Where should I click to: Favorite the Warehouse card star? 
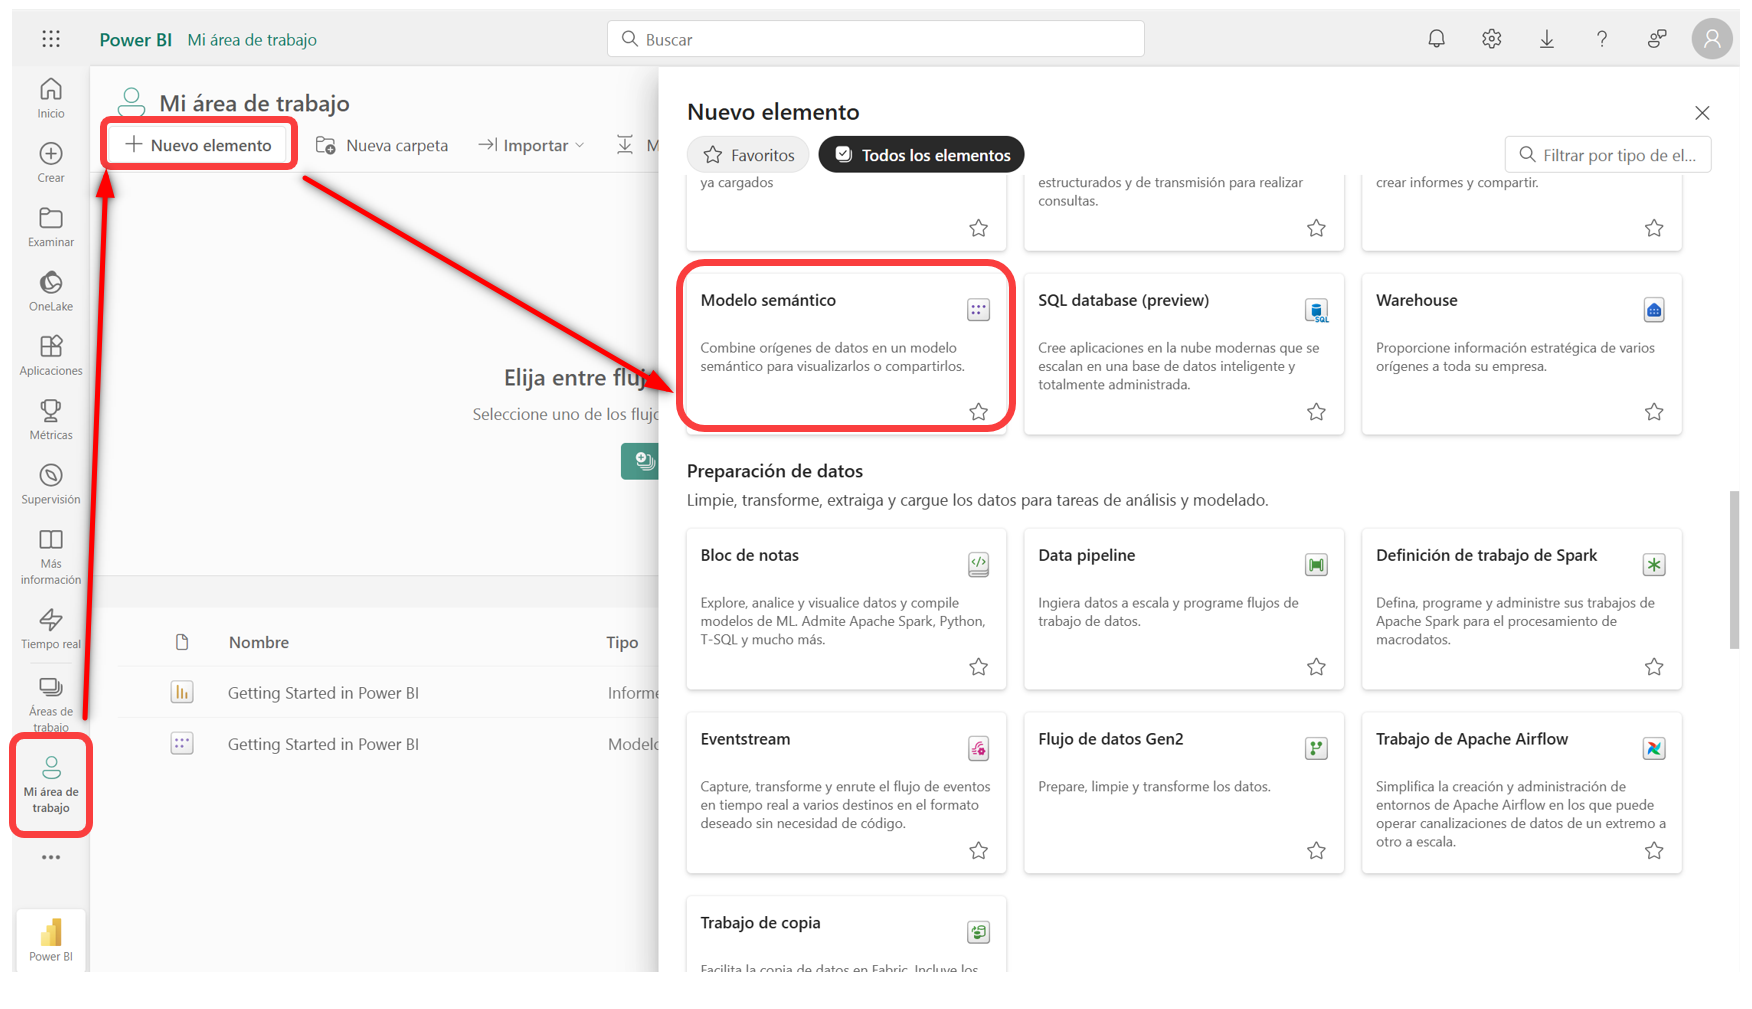point(1654,412)
